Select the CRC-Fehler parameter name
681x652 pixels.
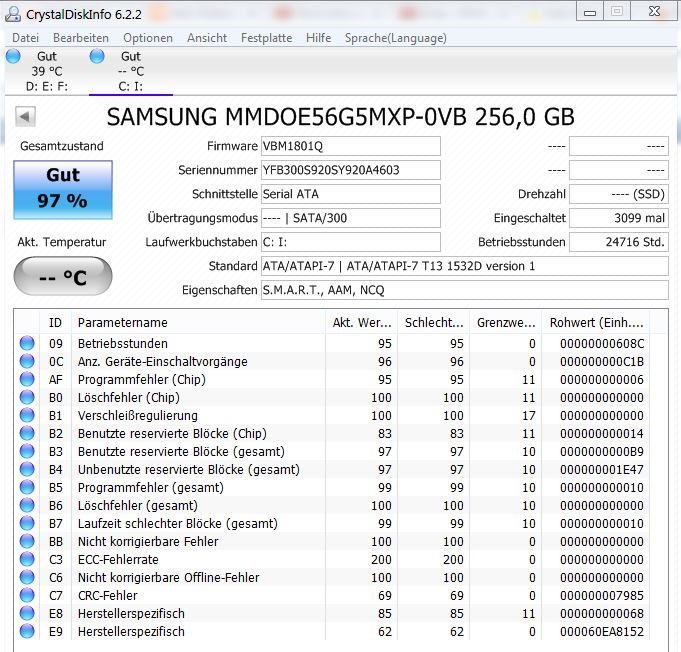pos(108,596)
